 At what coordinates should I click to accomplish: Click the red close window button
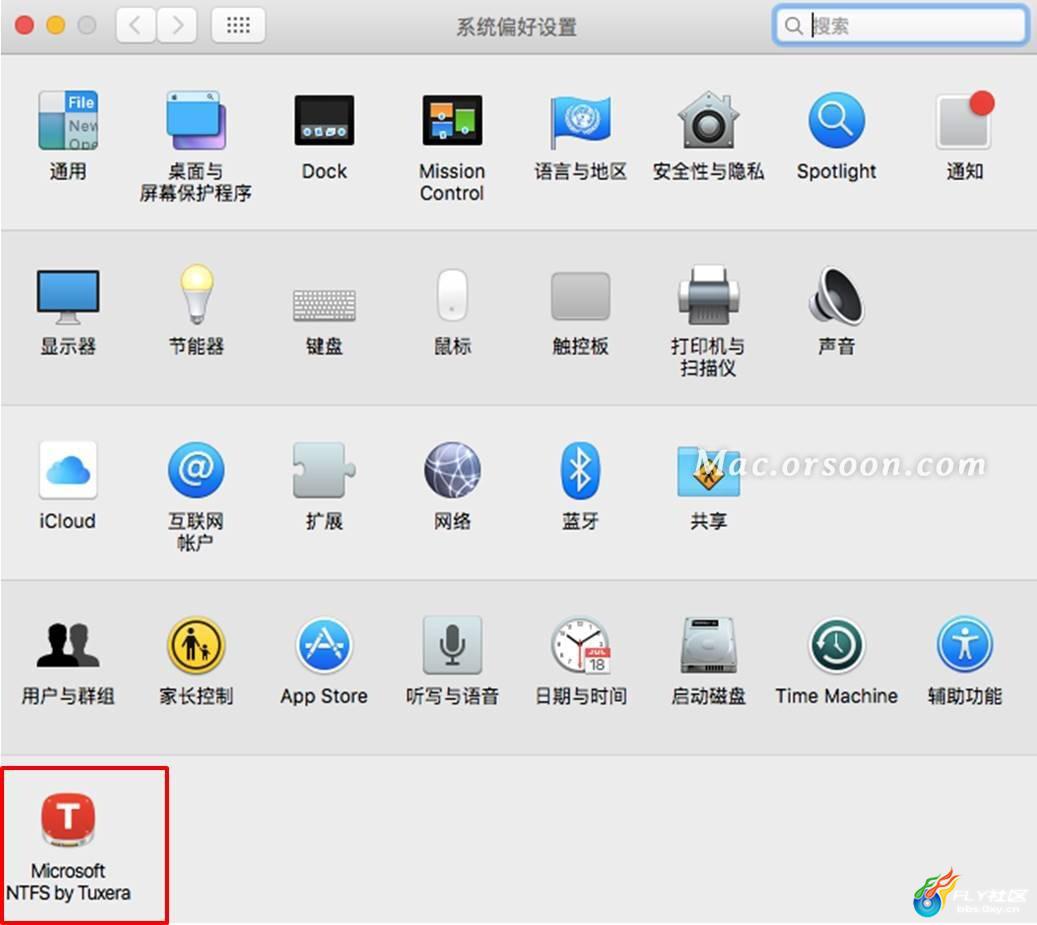[x=24, y=26]
